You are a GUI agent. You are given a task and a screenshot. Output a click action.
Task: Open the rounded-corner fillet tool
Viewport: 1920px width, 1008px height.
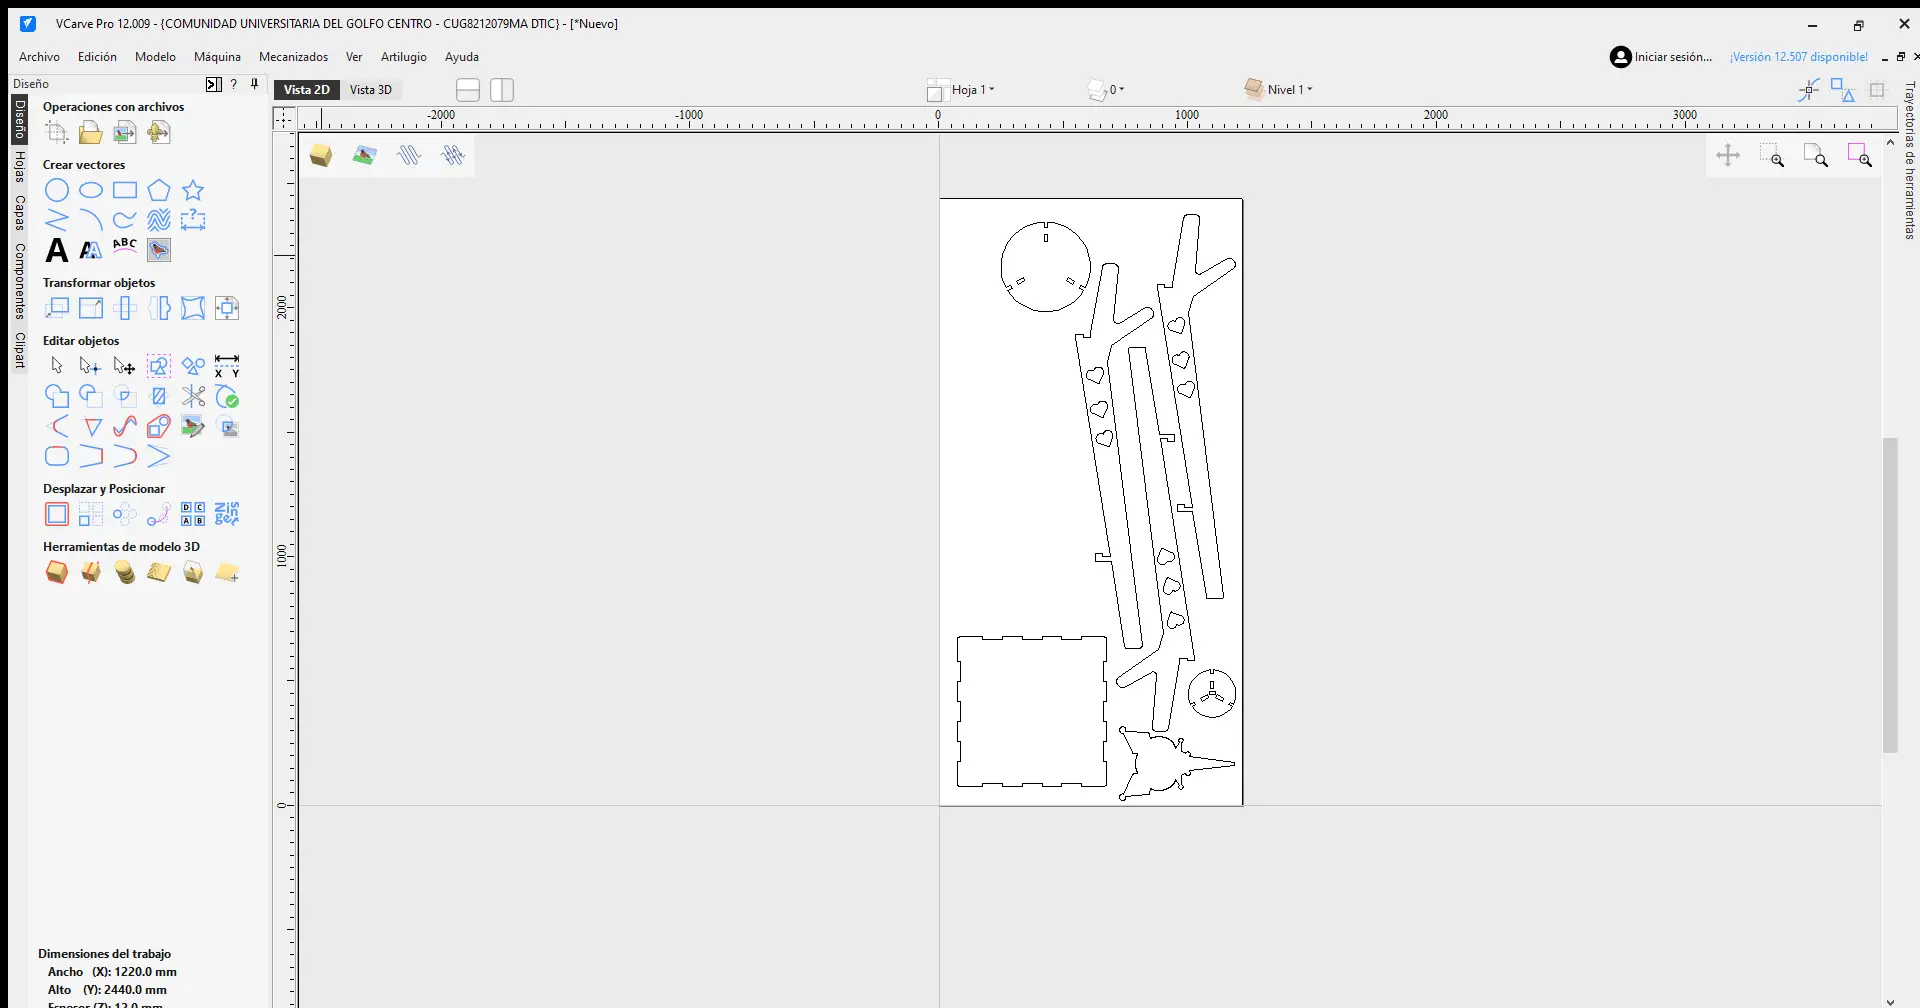57,456
